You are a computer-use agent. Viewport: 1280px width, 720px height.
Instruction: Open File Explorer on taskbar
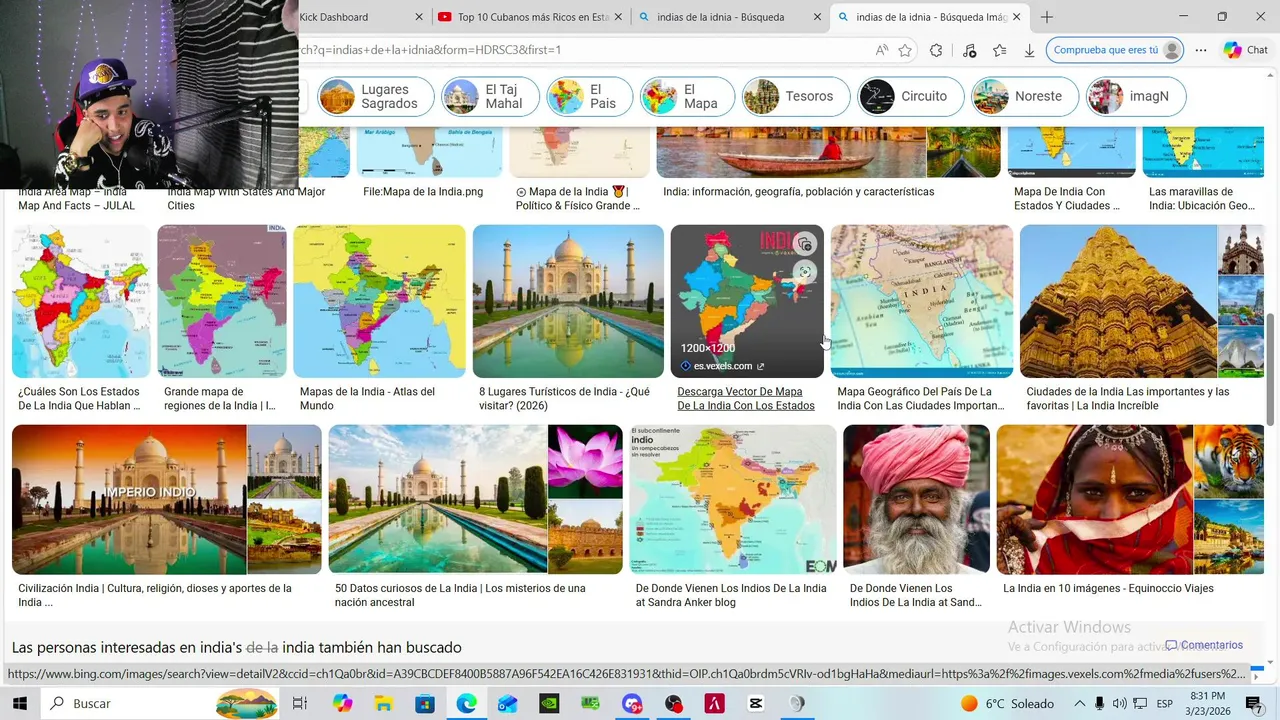click(x=384, y=703)
